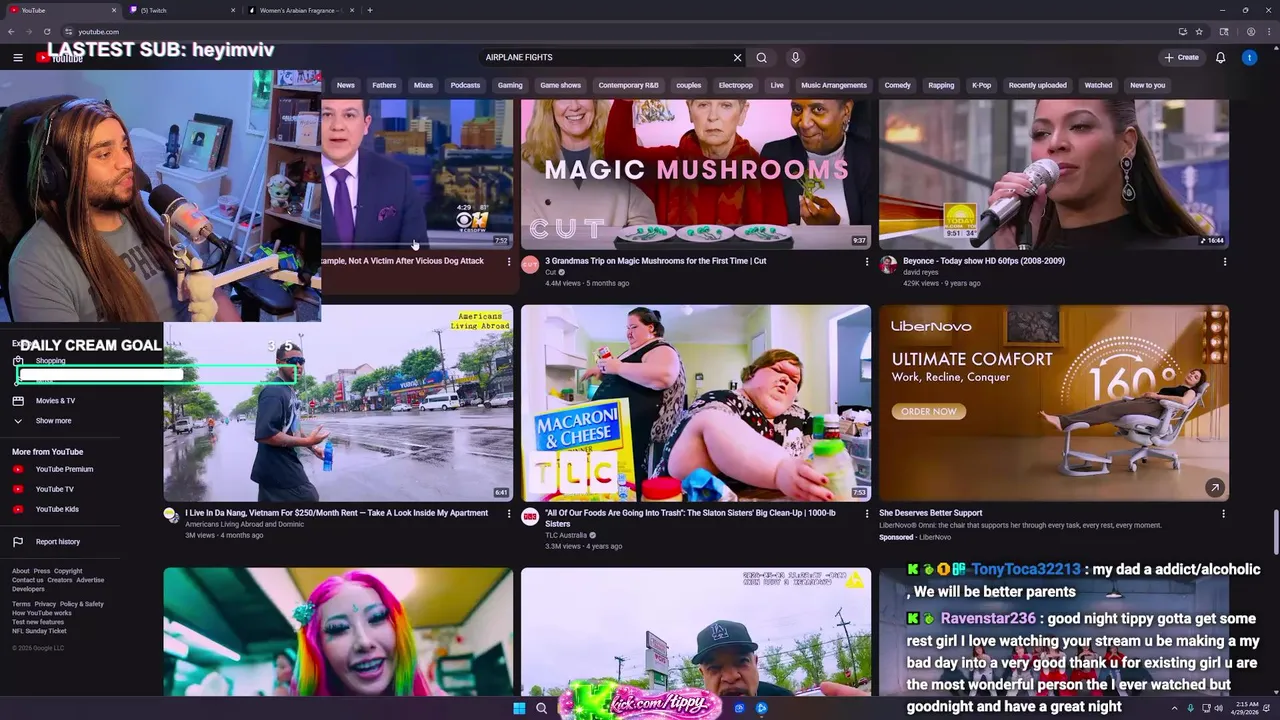The width and height of the screenshot is (1280, 720).
Task: Open the Americans Living Abroad channel avatar
Action: (171, 515)
